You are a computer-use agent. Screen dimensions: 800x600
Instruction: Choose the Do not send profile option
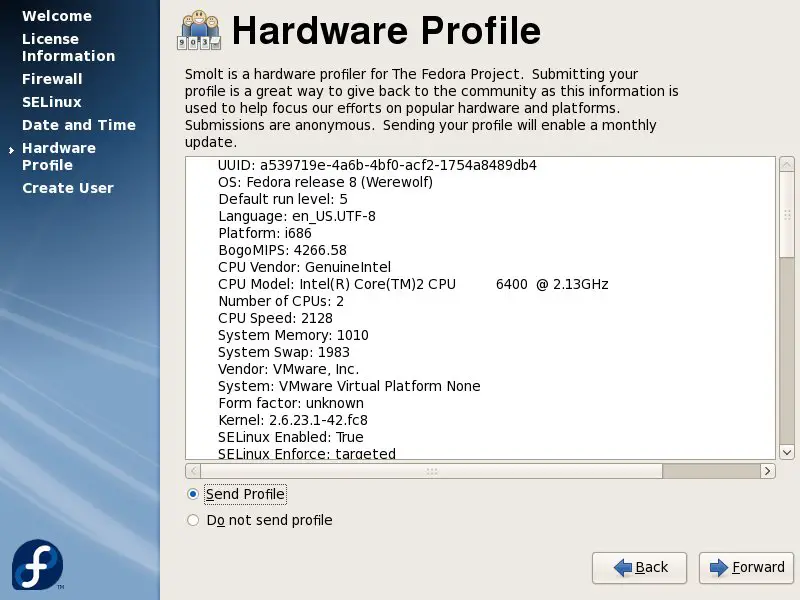pyautogui.click(x=193, y=520)
